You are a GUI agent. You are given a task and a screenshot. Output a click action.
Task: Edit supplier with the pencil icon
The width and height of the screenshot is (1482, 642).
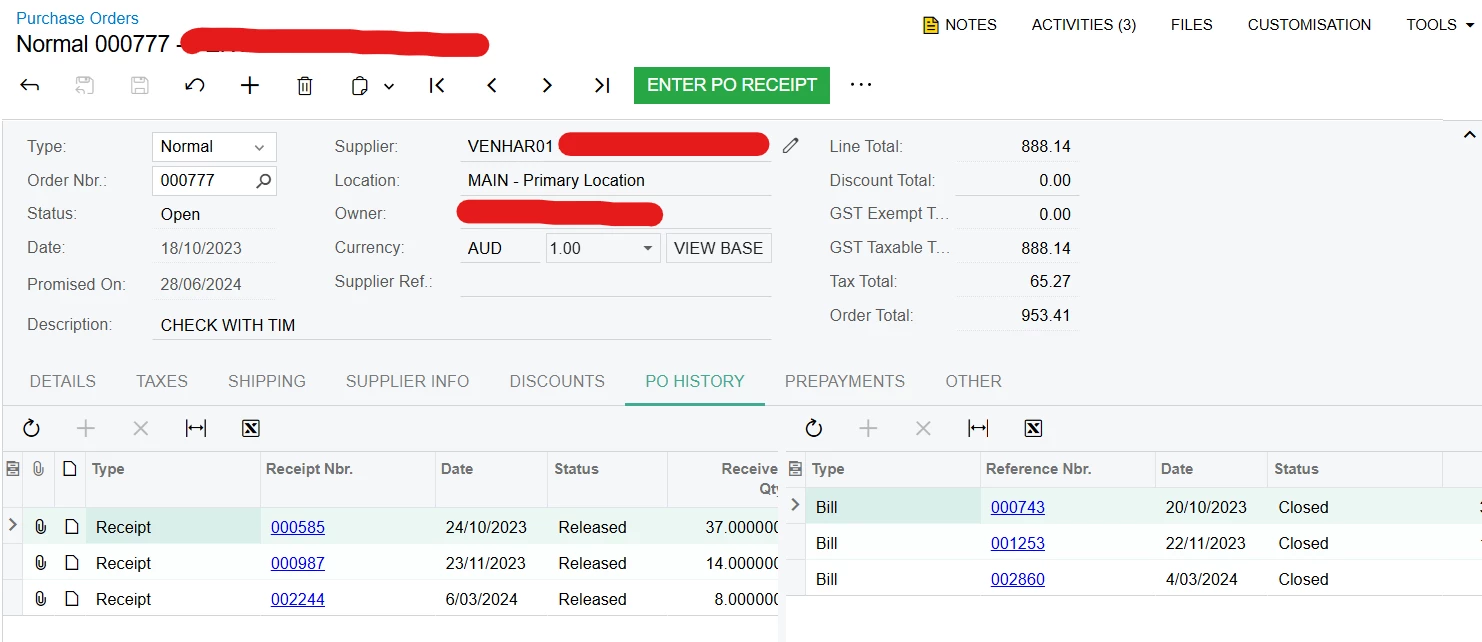point(791,146)
